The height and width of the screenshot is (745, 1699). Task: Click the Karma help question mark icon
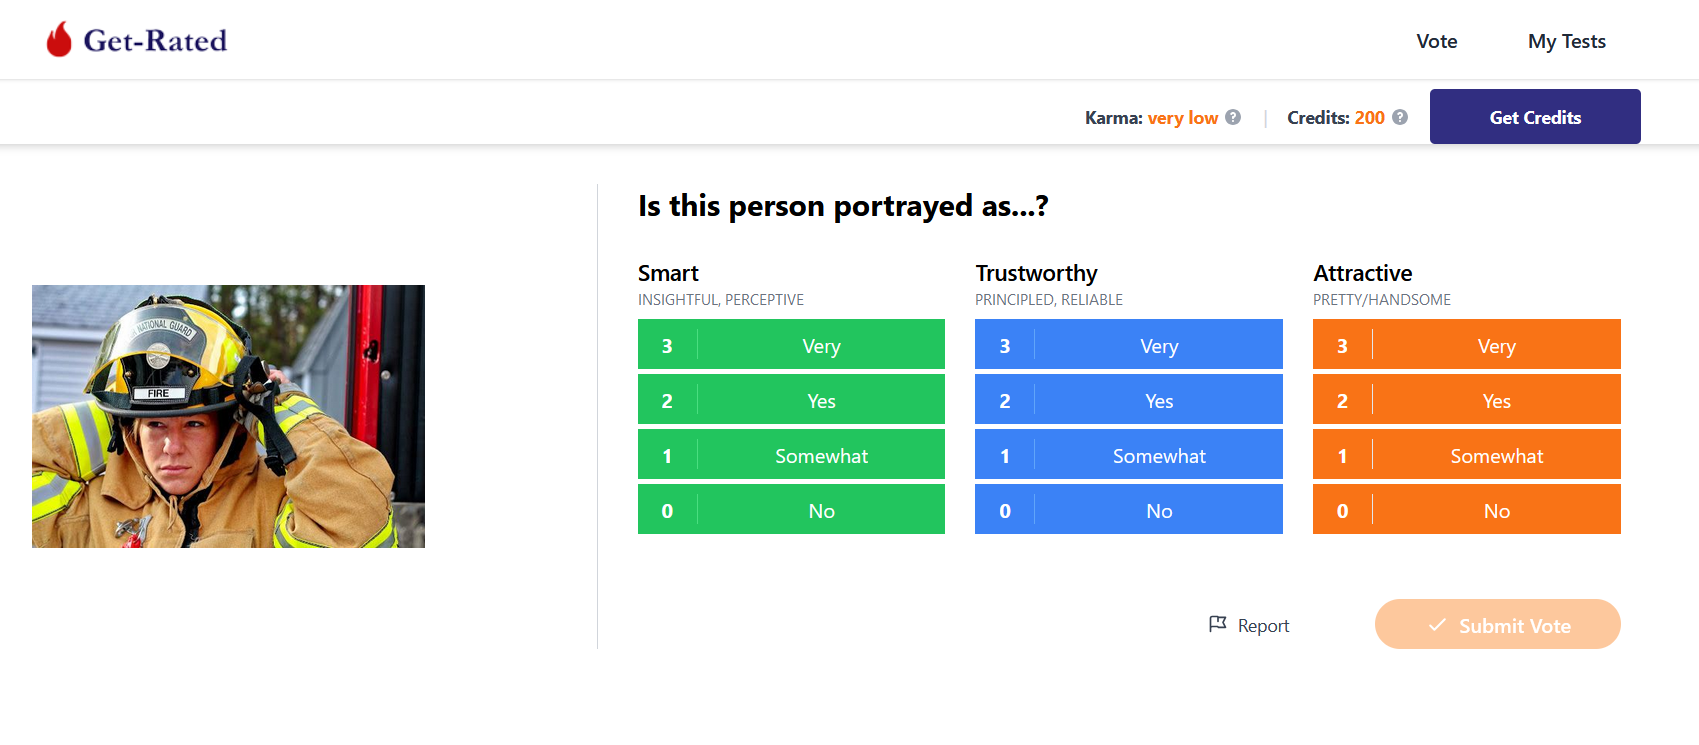(1233, 117)
